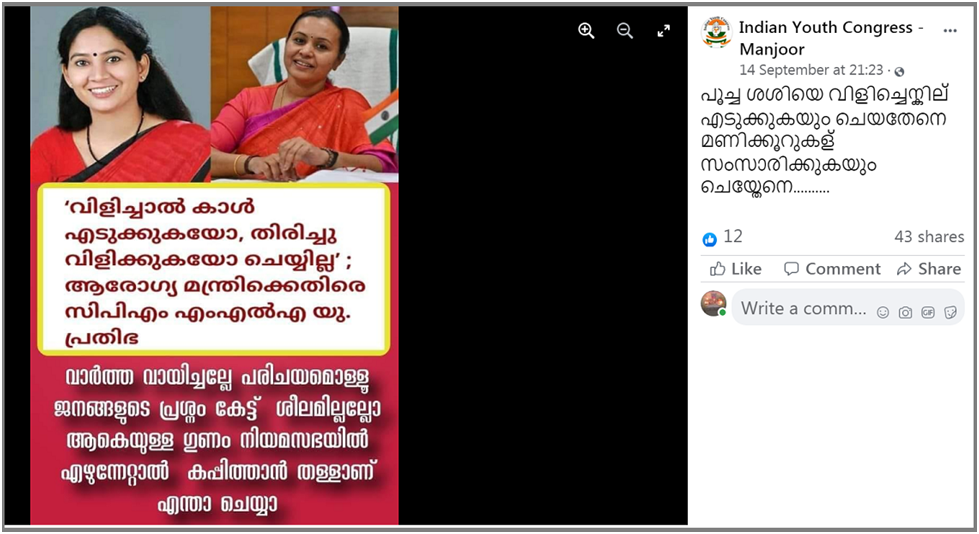Image resolution: width=979 pixels, height=534 pixels.
Task: Zoom in on the photo
Action: [586, 31]
